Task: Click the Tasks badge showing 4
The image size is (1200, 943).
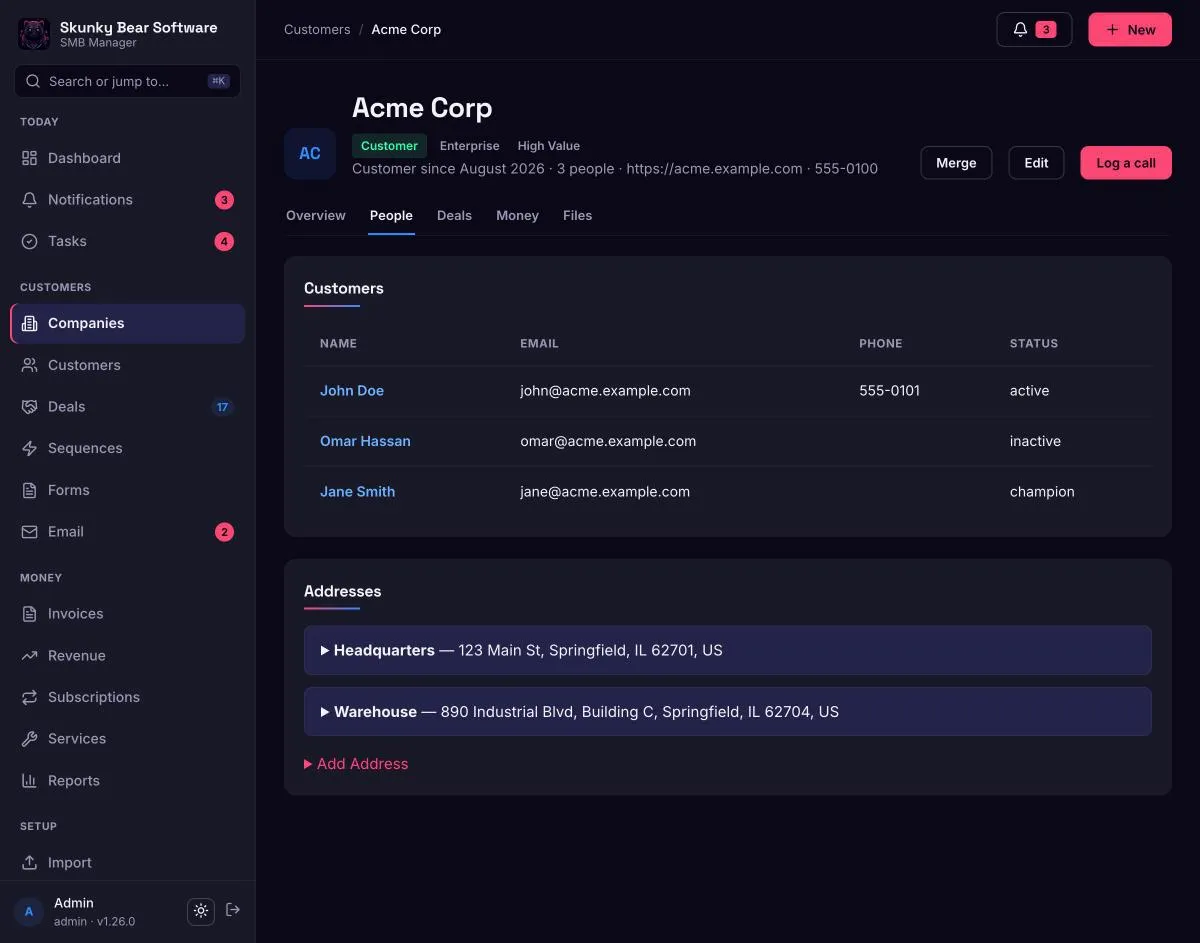Action: (x=224, y=241)
